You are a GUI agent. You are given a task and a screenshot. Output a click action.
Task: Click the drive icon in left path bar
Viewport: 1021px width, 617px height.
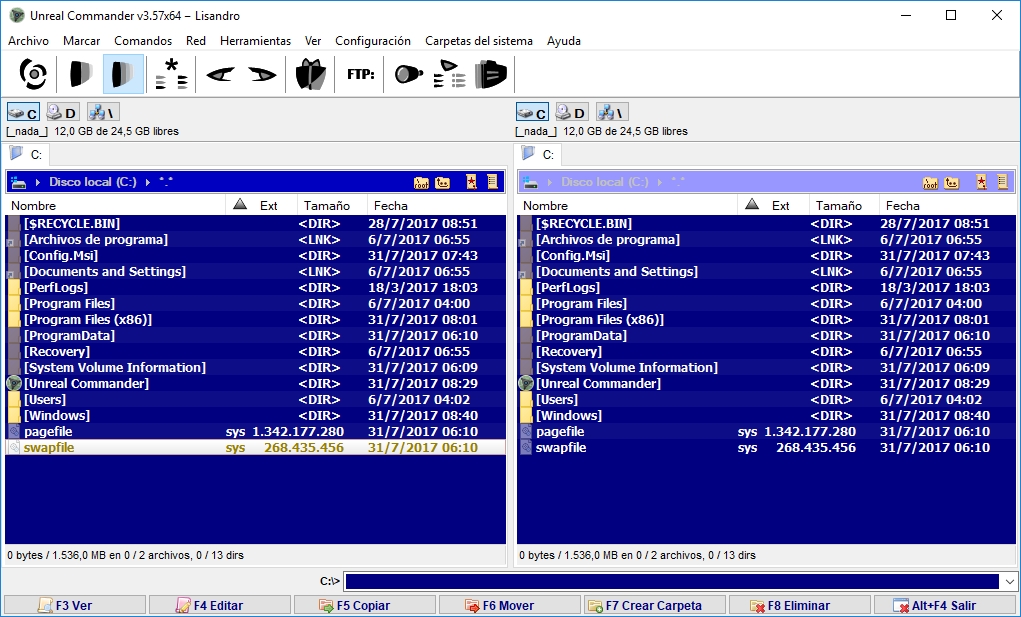click(18, 182)
